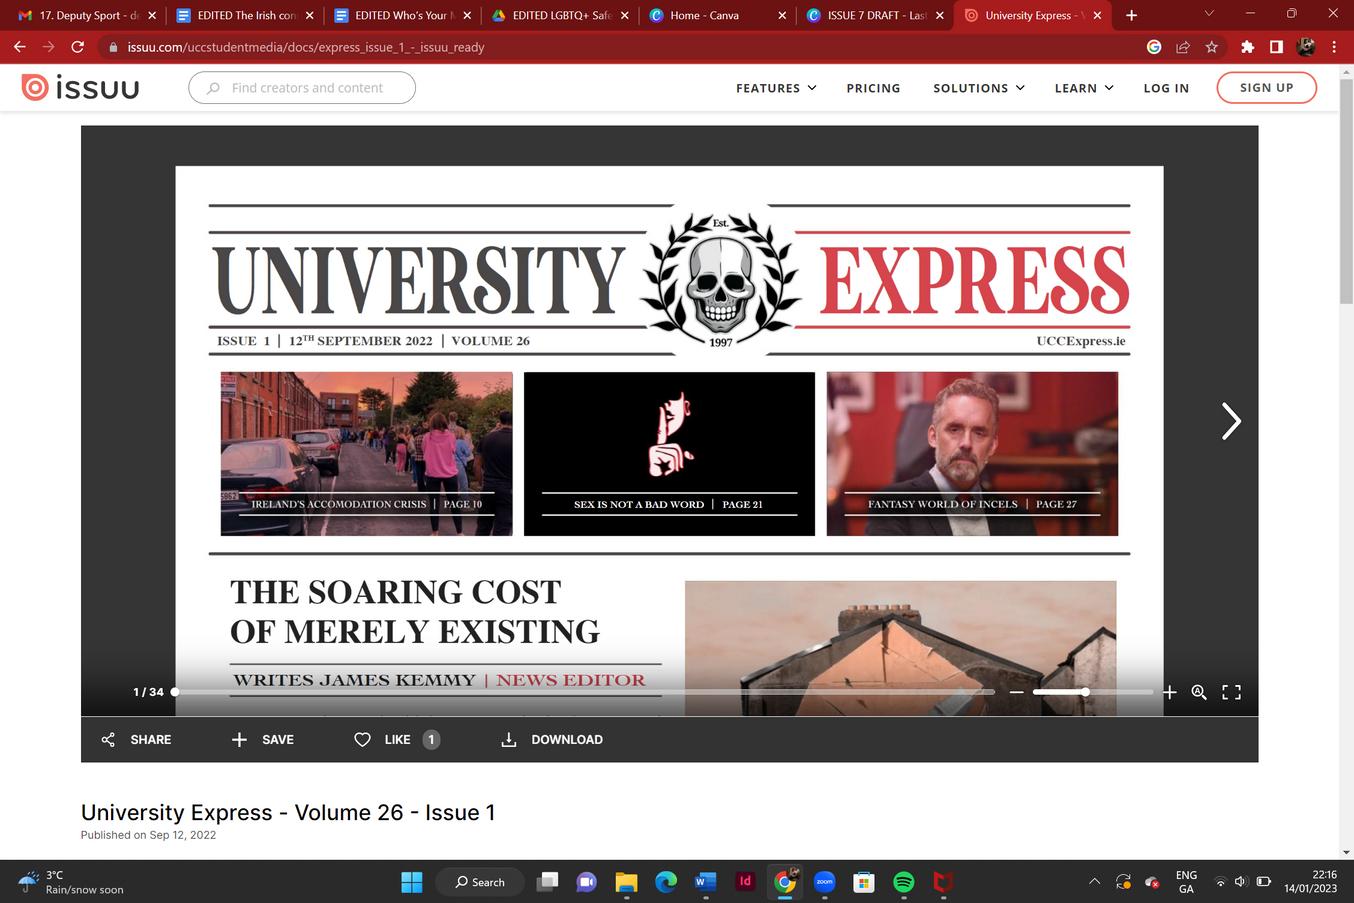This screenshot has height=903, width=1354.
Task: Open taskbar Search box
Action: click(x=480, y=881)
